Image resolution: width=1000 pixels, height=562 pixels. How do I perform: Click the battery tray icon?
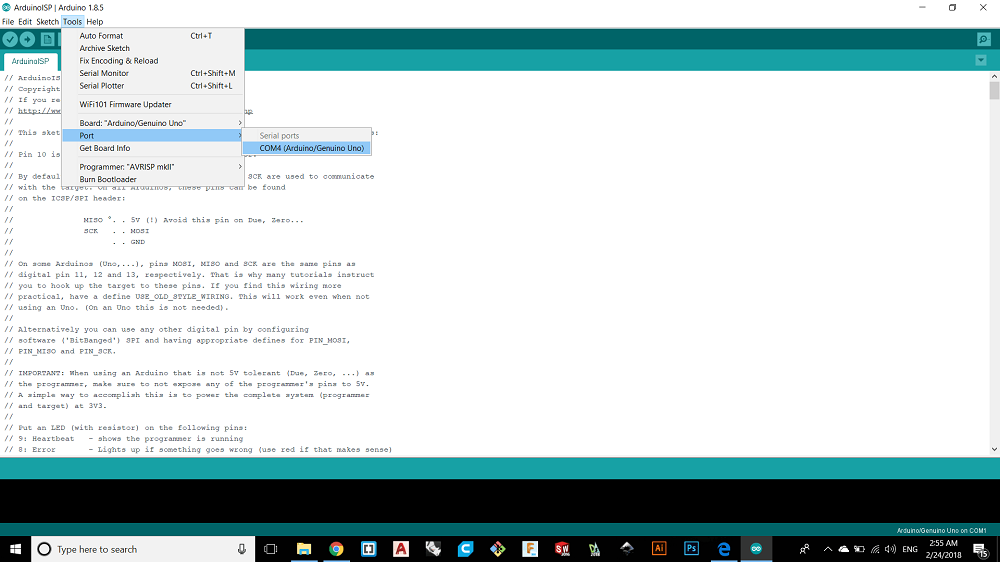tap(860, 549)
